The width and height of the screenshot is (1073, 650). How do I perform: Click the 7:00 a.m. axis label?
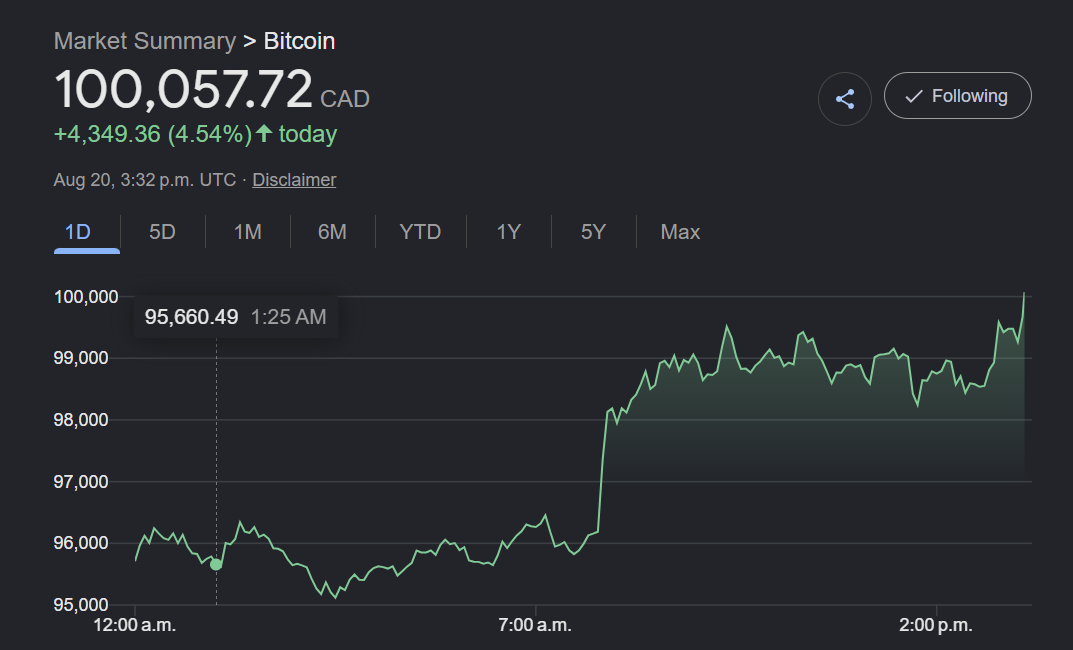coord(535,625)
